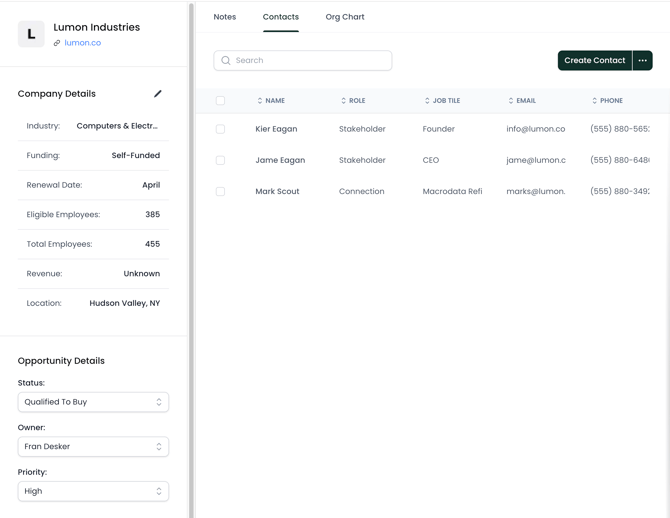
Task: Focus the contacts Search field
Action: tap(310, 61)
